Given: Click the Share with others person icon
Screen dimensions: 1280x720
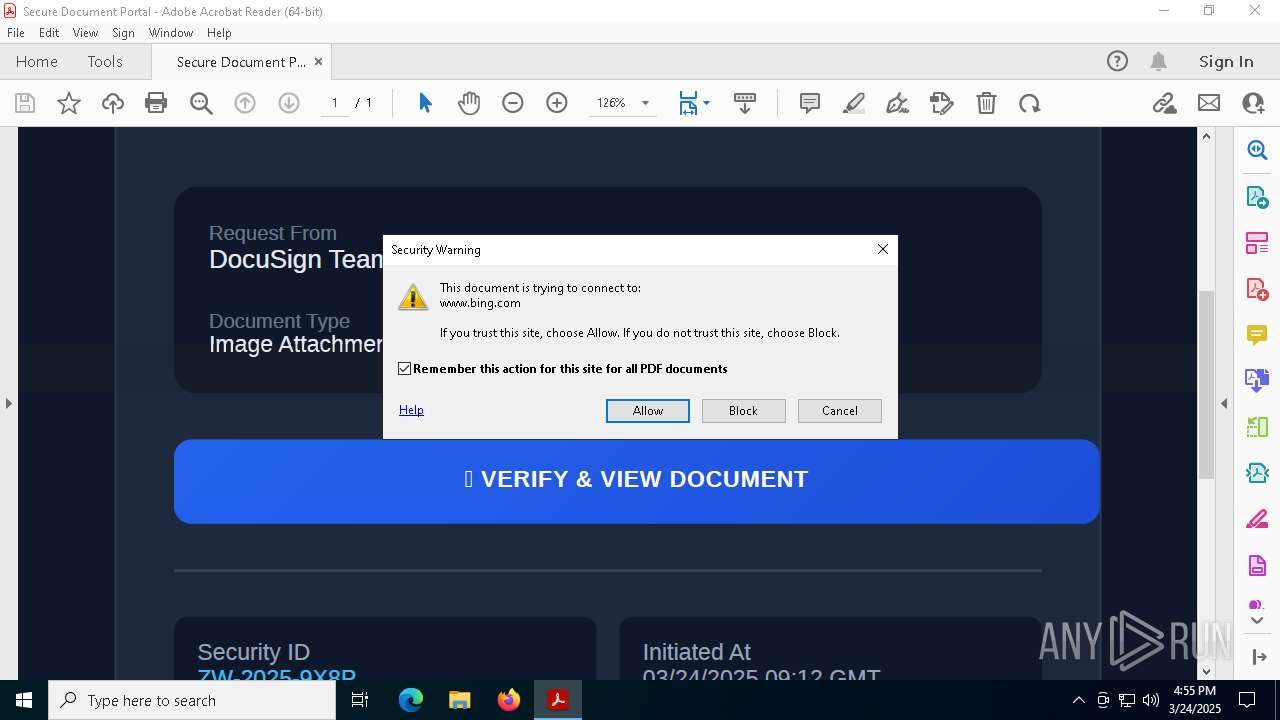Looking at the screenshot, I should click(x=1253, y=103).
